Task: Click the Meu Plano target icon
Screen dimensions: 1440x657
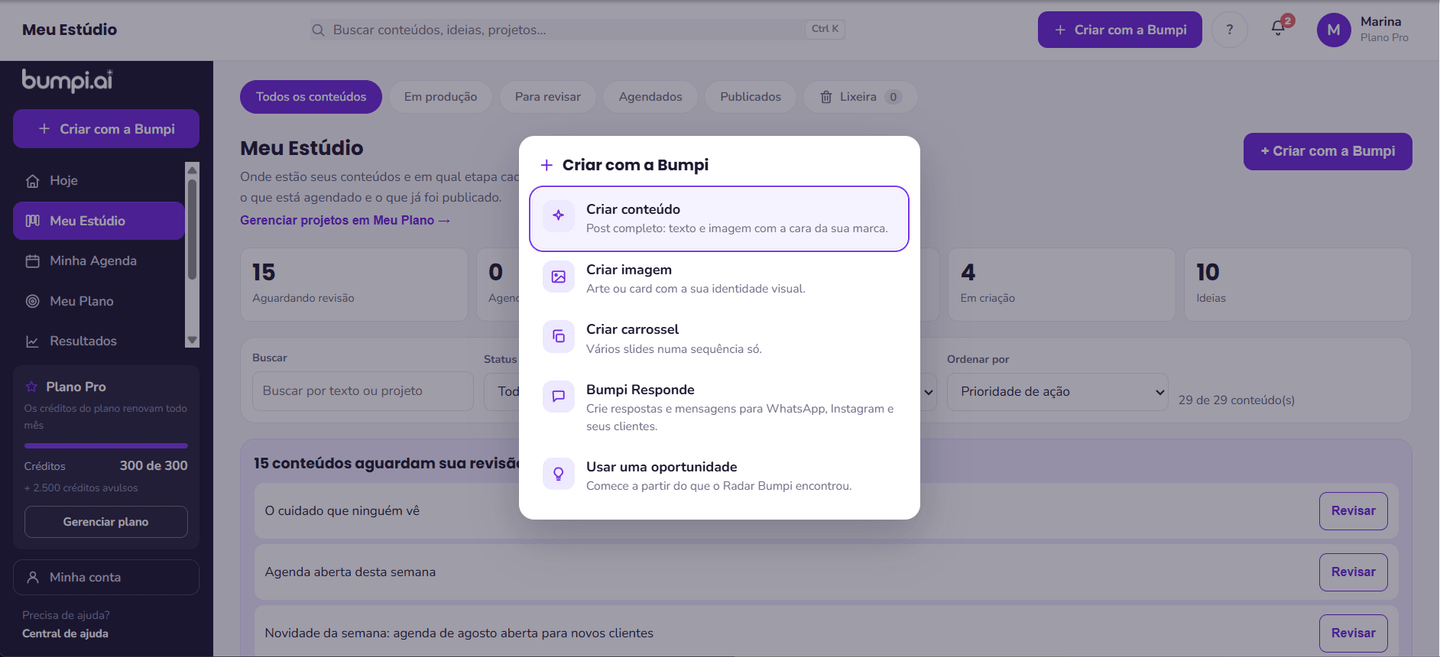Action: point(32,301)
